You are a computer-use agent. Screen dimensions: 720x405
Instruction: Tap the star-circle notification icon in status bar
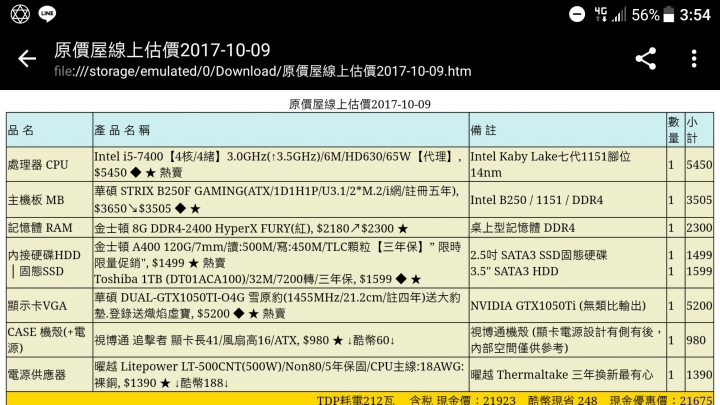click(x=20, y=14)
